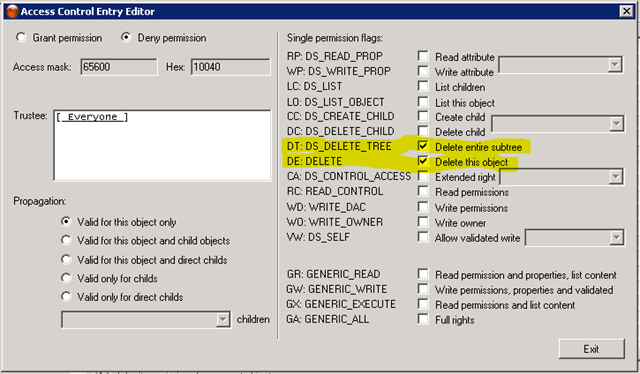The width and height of the screenshot is (640, 374).
Task: Select the Deny permission radio button
Action: pyautogui.click(x=126, y=38)
